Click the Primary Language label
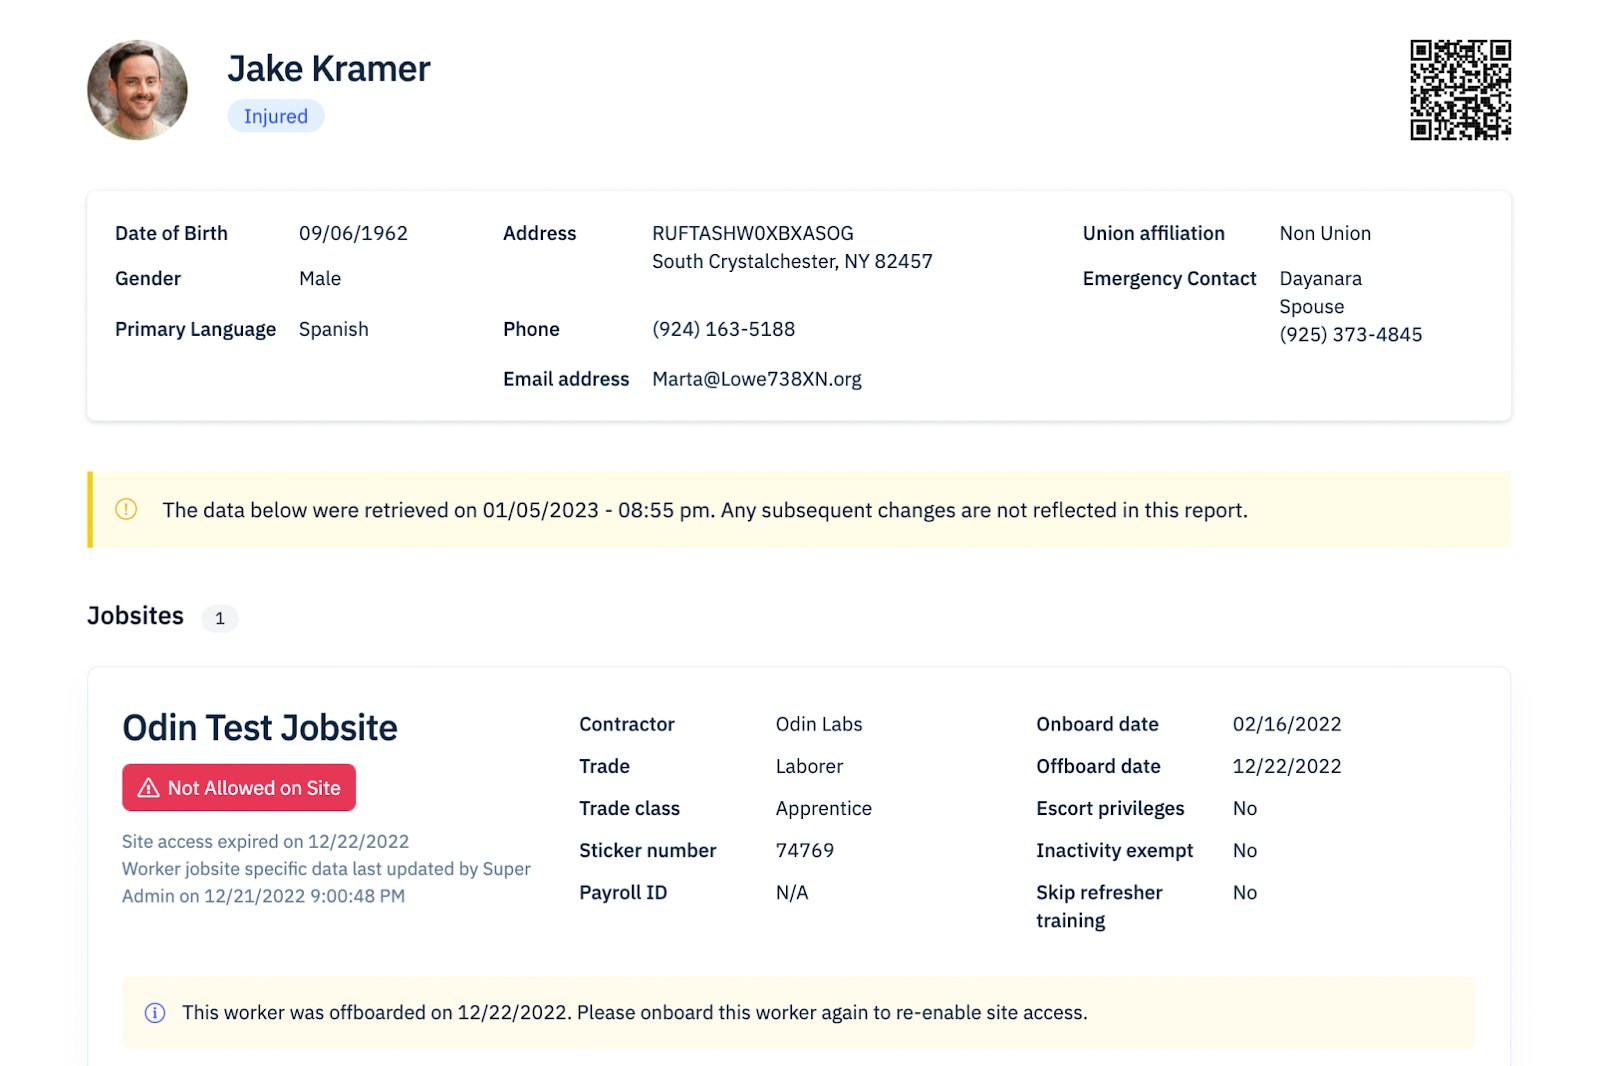Viewport: 1600px width, 1066px height. click(195, 329)
